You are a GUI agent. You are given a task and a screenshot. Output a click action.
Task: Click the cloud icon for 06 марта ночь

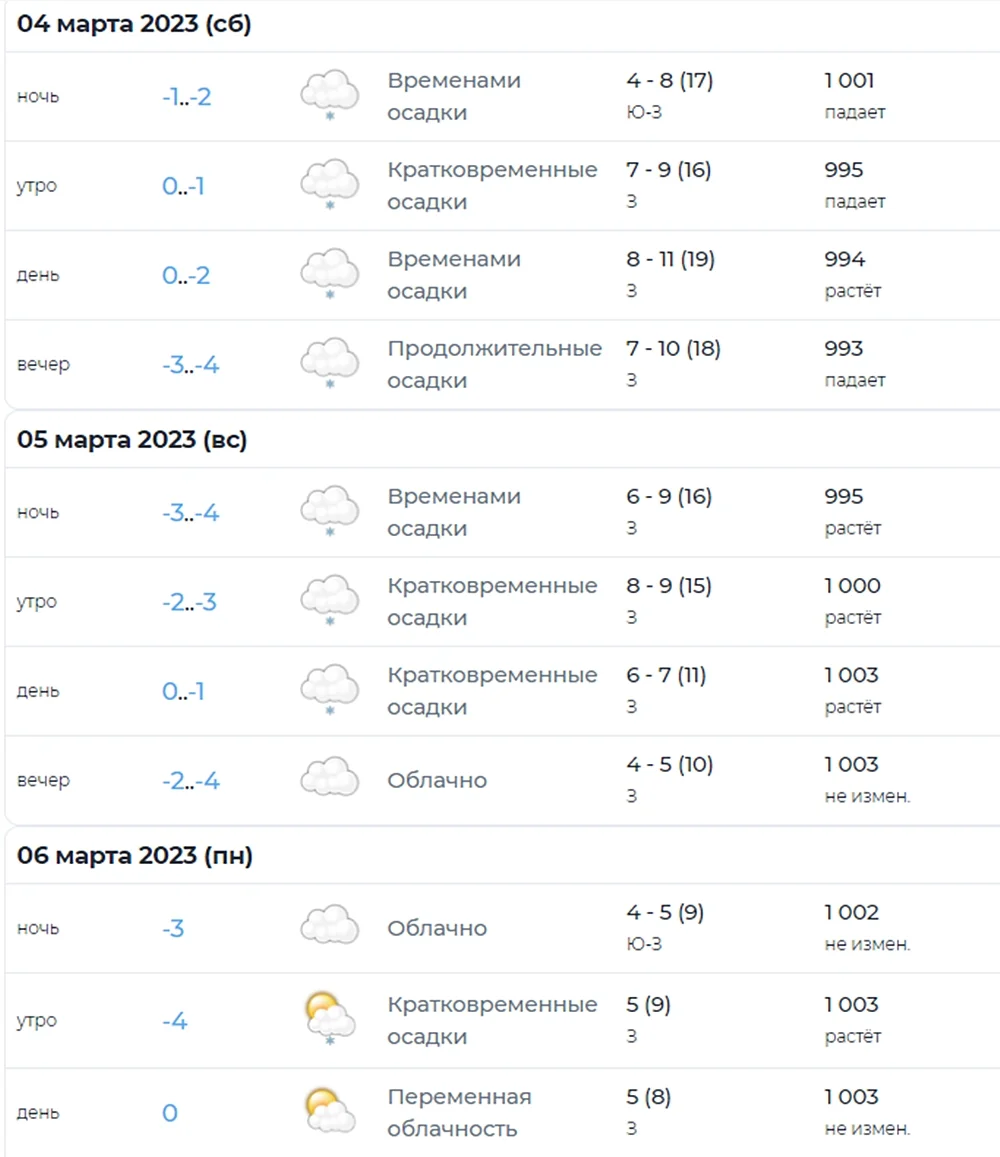(329, 925)
